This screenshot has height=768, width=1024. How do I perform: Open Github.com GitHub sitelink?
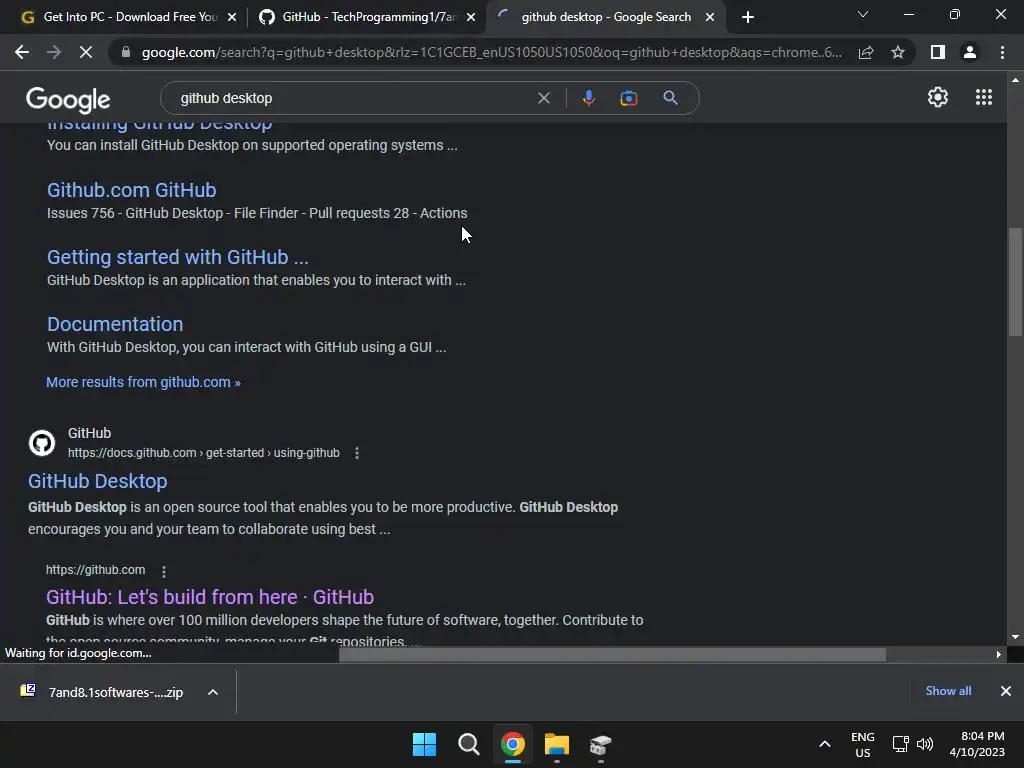pos(131,190)
